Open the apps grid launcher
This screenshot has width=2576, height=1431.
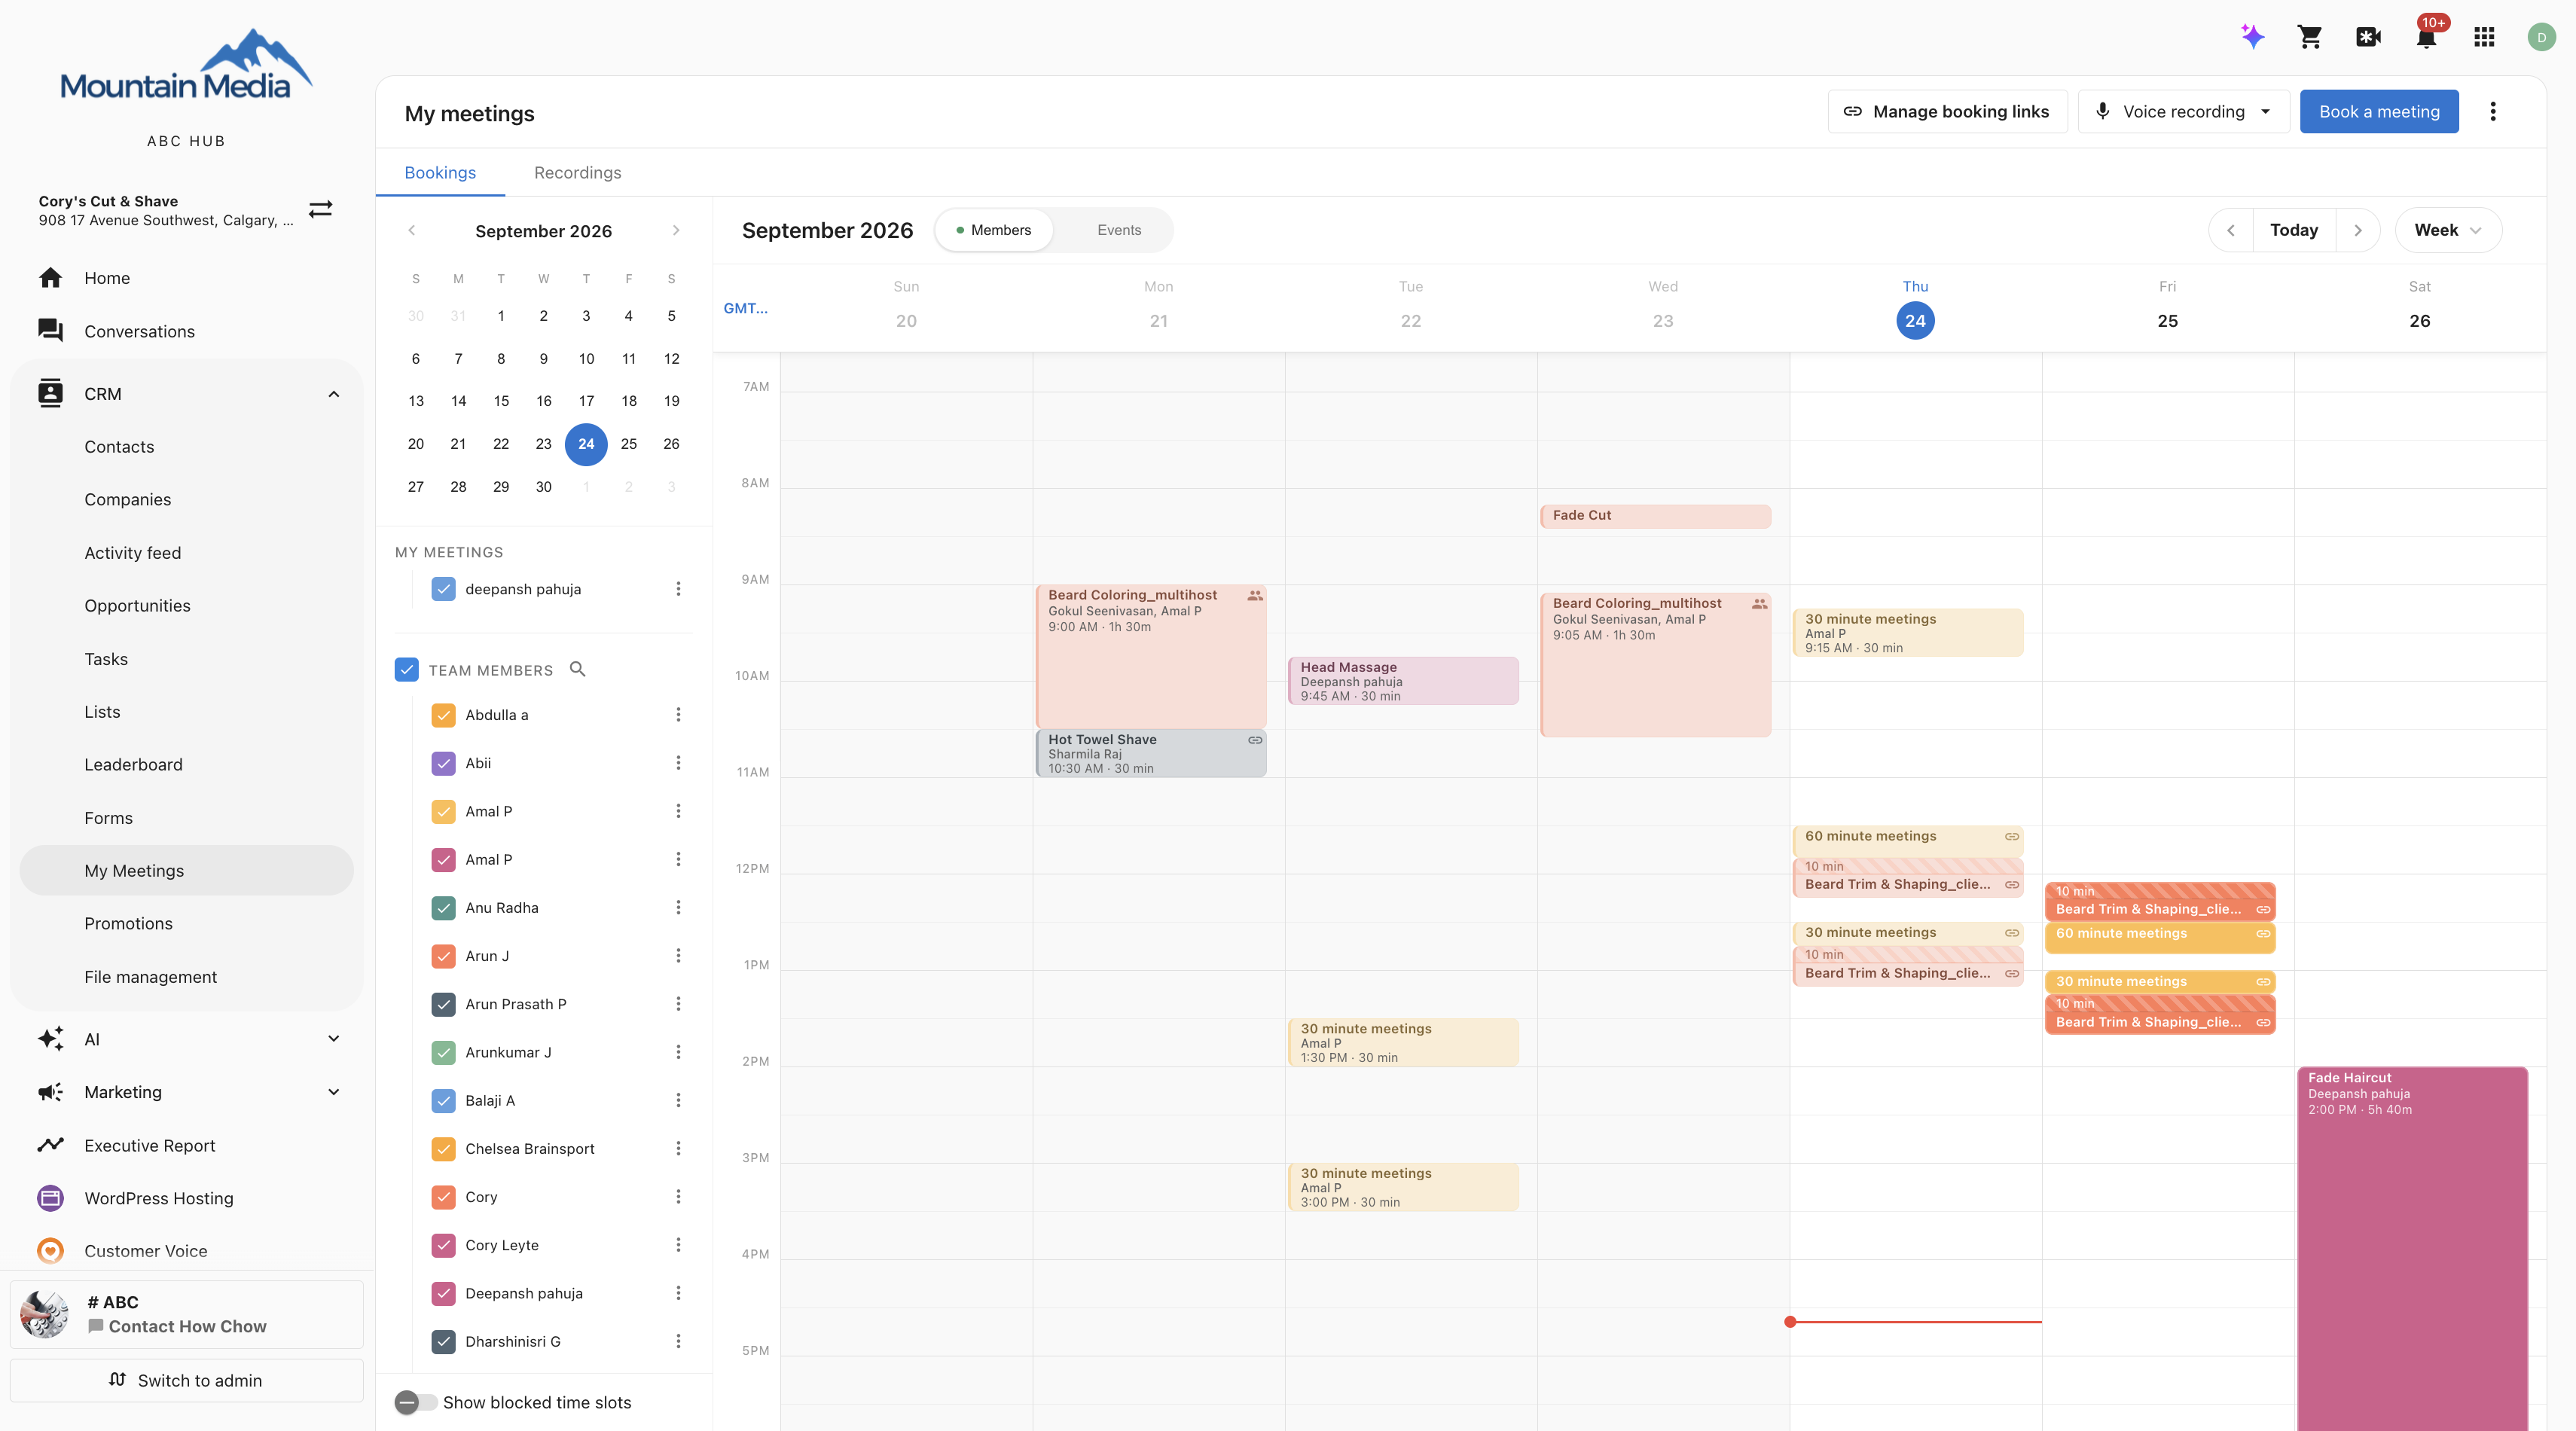pyautogui.click(x=2484, y=37)
